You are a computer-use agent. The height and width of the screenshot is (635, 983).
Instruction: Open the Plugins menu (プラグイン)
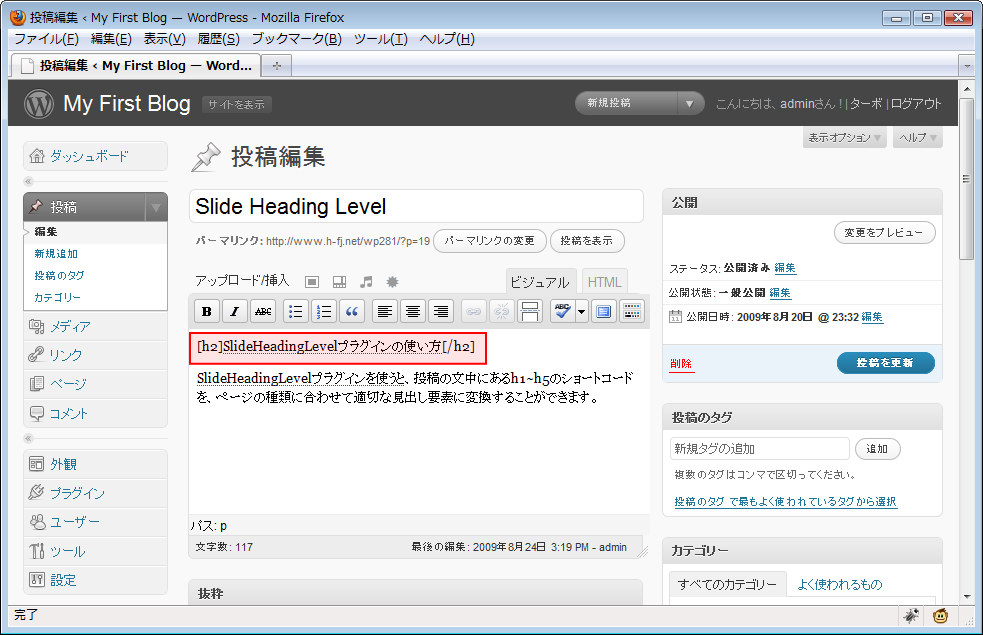(x=95, y=493)
